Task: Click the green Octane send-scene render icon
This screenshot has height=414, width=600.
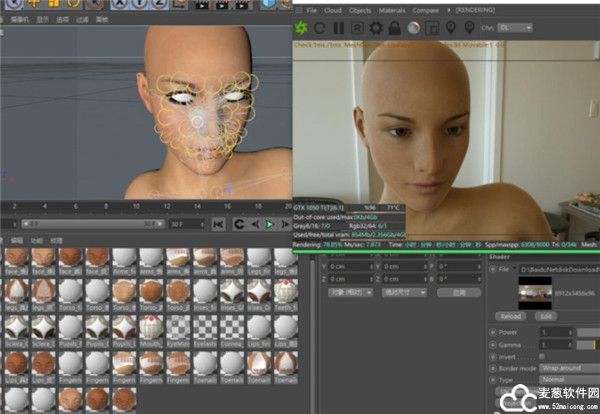Action: pyautogui.click(x=303, y=27)
